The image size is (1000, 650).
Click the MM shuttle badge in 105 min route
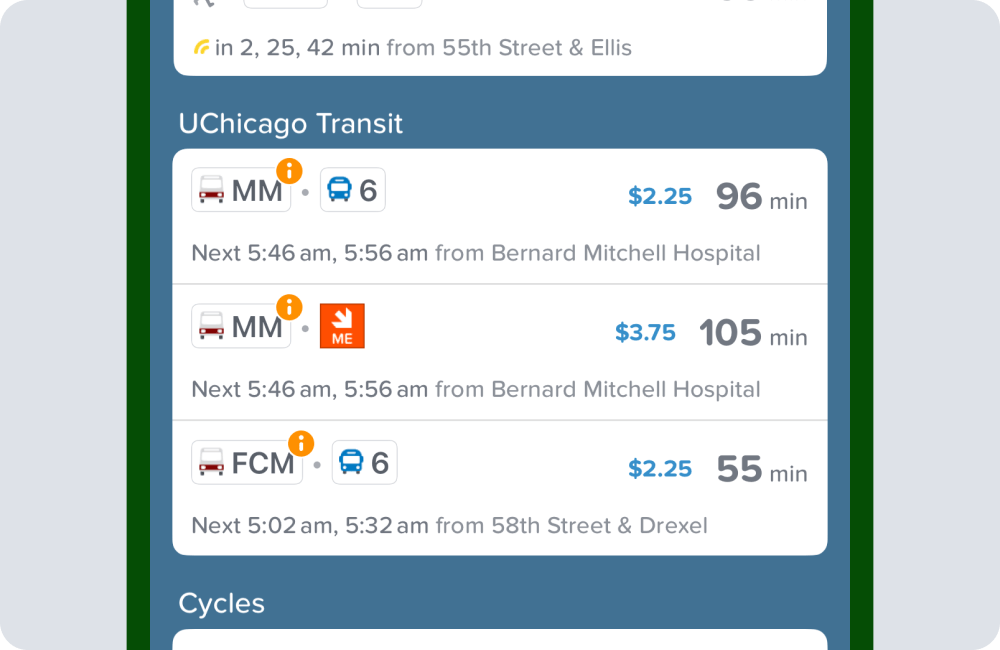click(x=241, y=326)
